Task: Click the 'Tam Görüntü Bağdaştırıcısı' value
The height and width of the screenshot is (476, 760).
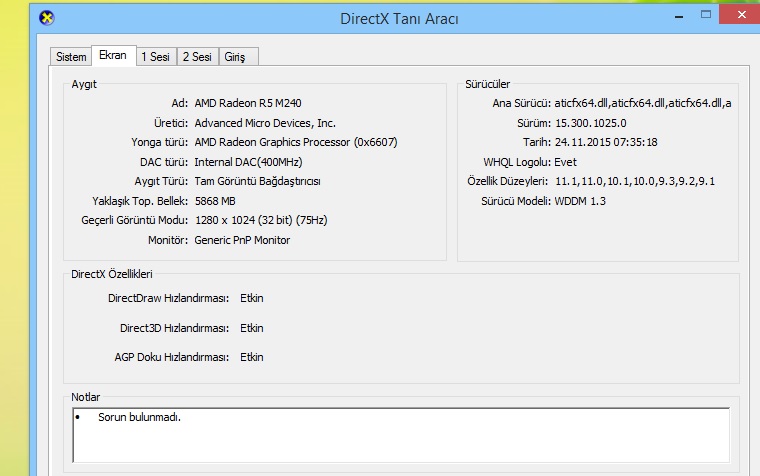Action: [x=257, y=181]
